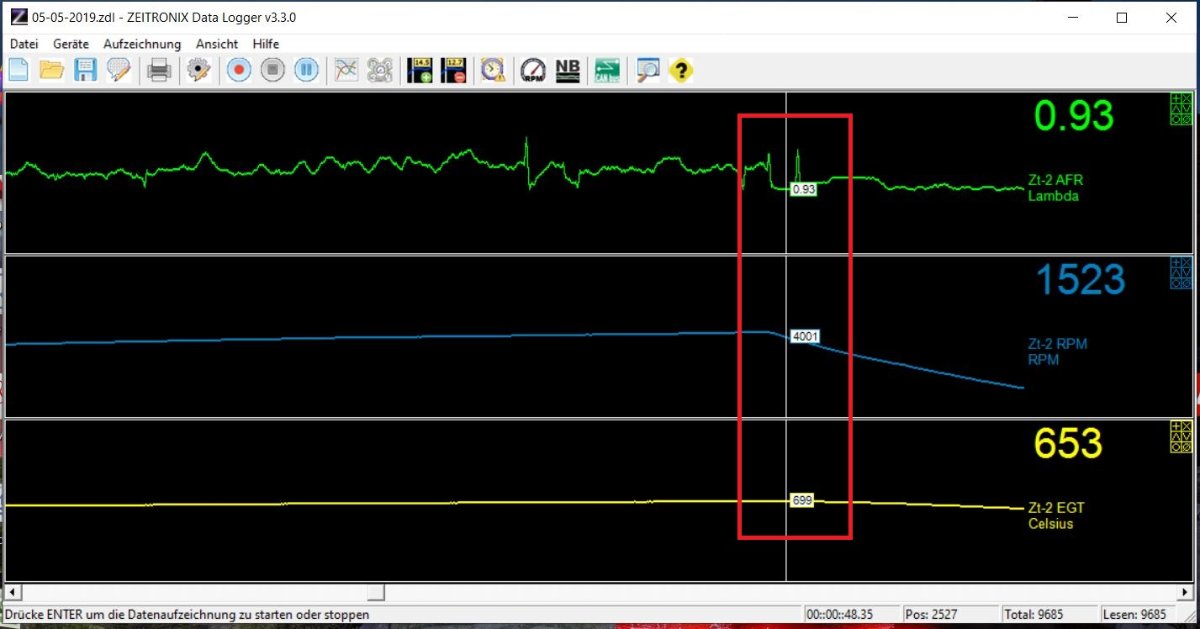Print the current graph
1200x629 pixels.
159,70
